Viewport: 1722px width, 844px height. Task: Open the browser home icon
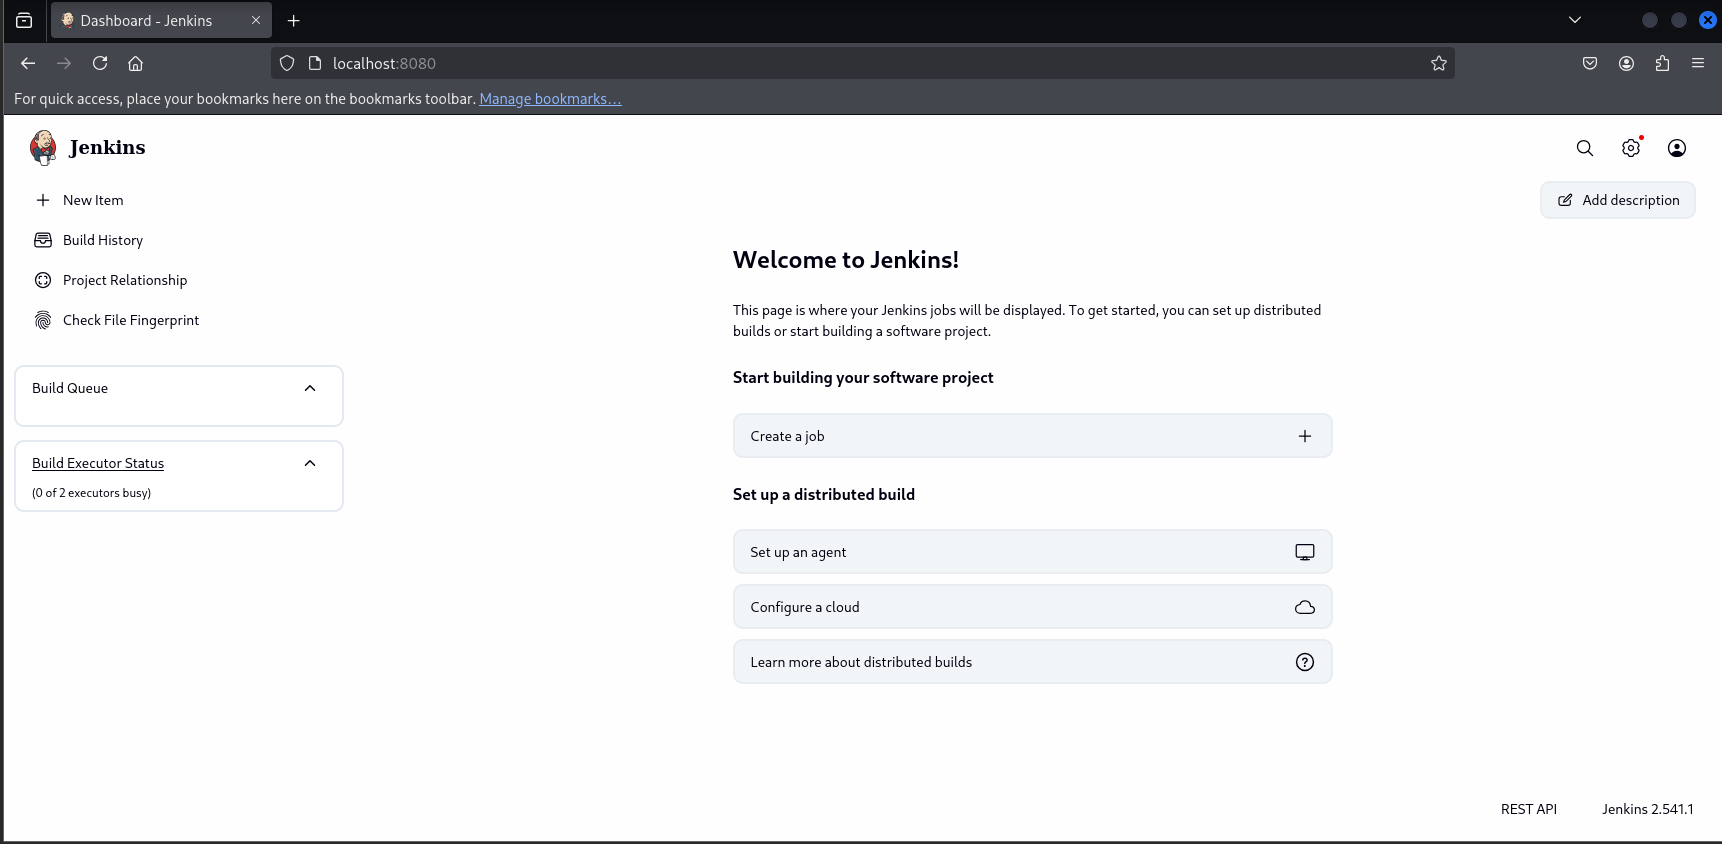136,63
